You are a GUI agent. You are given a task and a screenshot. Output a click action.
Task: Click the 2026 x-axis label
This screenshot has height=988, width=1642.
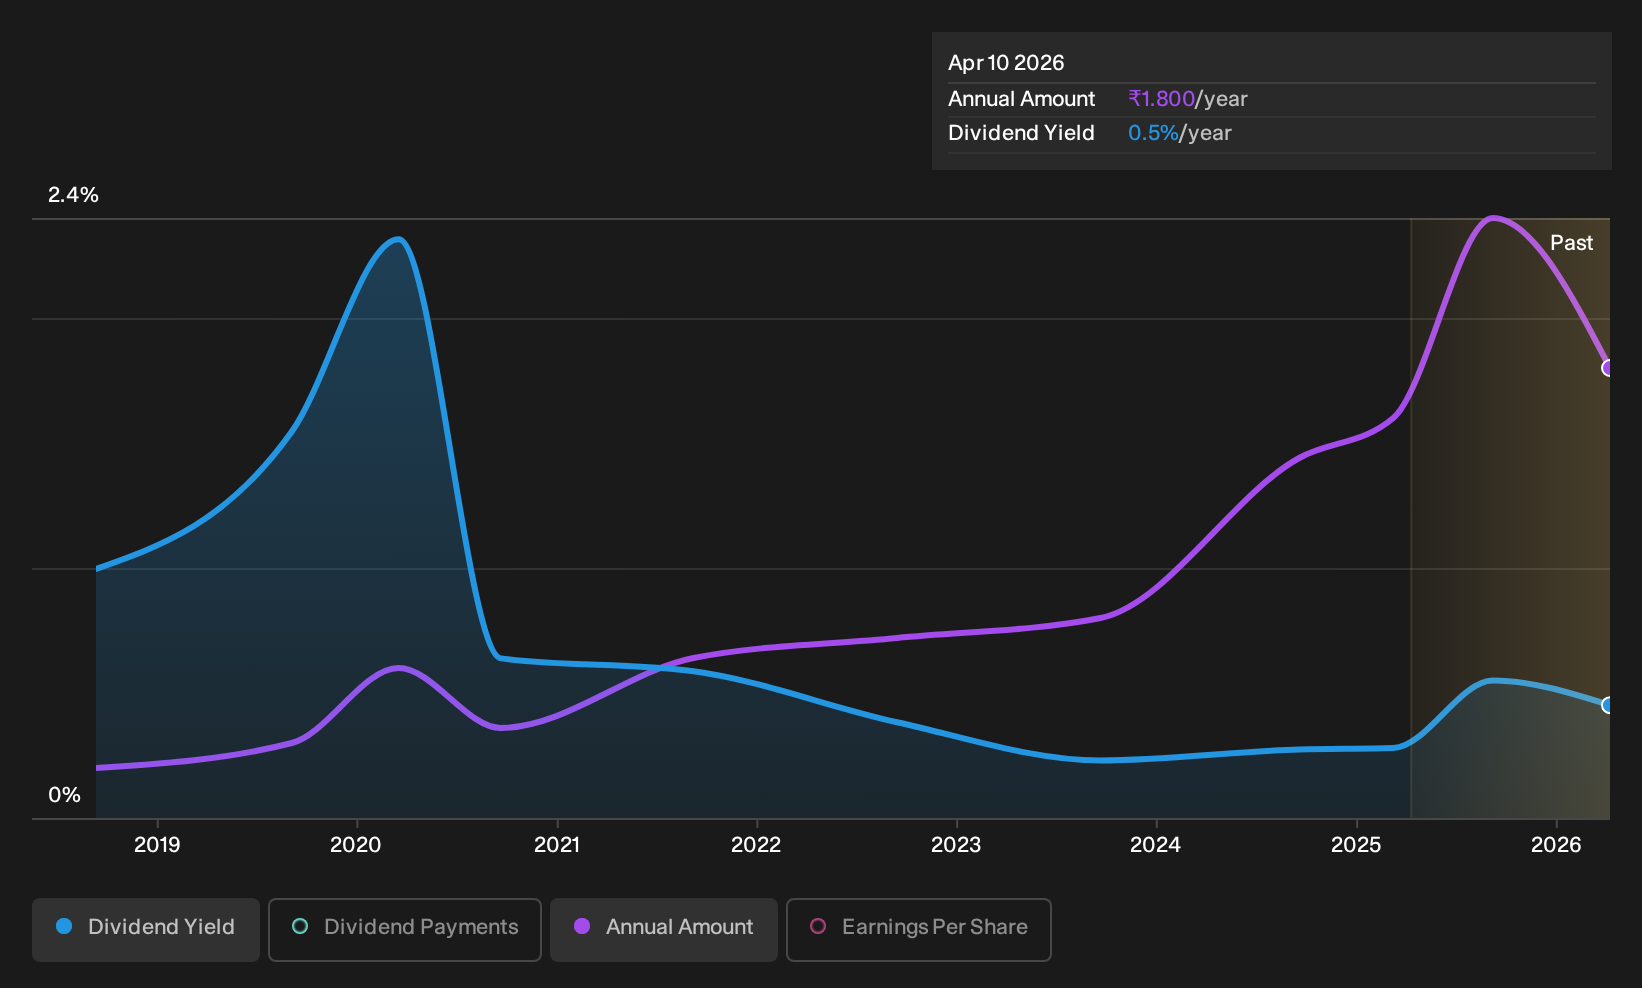1556,845
